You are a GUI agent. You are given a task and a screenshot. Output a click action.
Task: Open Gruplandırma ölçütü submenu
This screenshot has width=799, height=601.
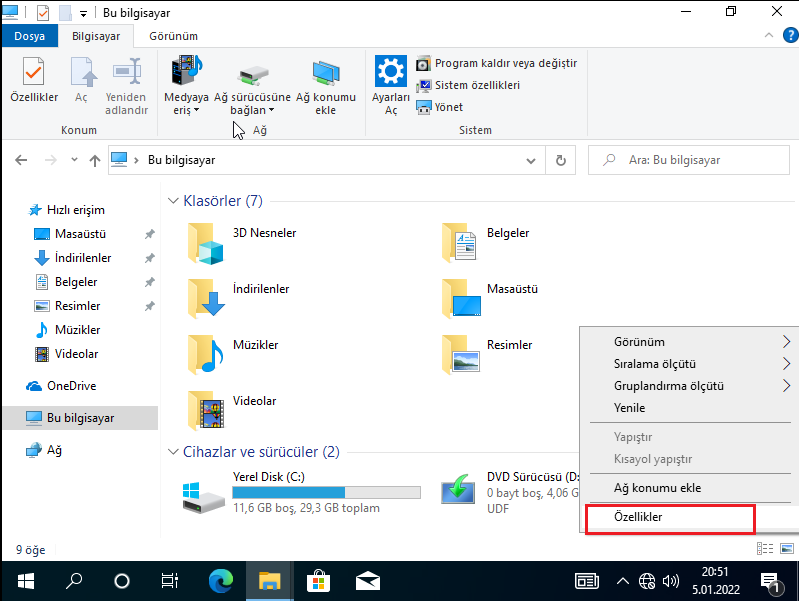click(690, 386)
